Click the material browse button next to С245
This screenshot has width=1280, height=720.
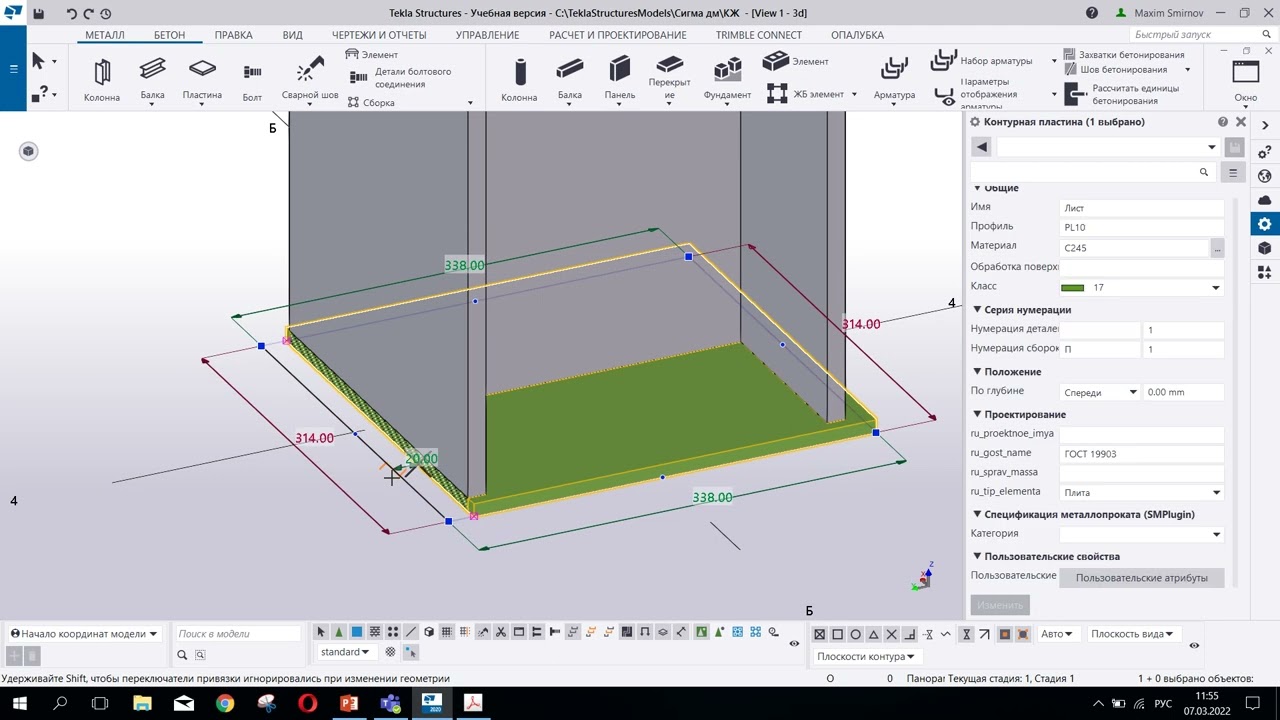(1217, 247)
